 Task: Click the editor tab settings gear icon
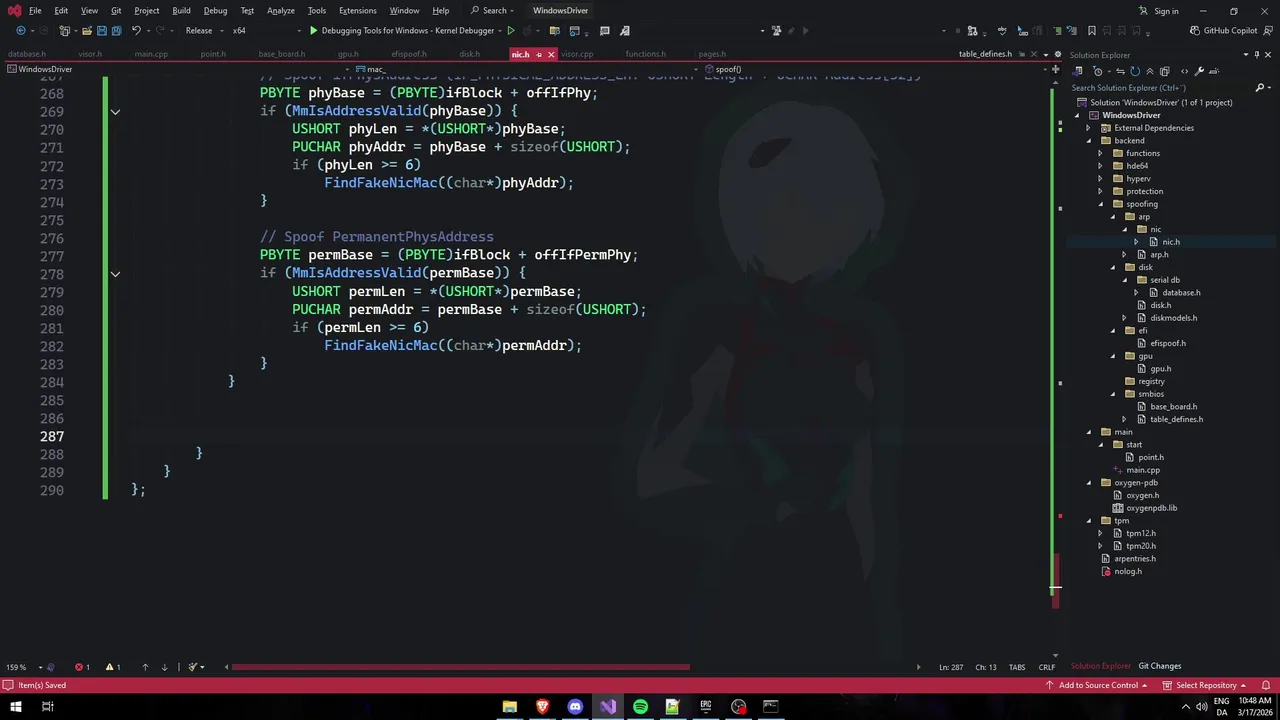(x=1058, y=54)
